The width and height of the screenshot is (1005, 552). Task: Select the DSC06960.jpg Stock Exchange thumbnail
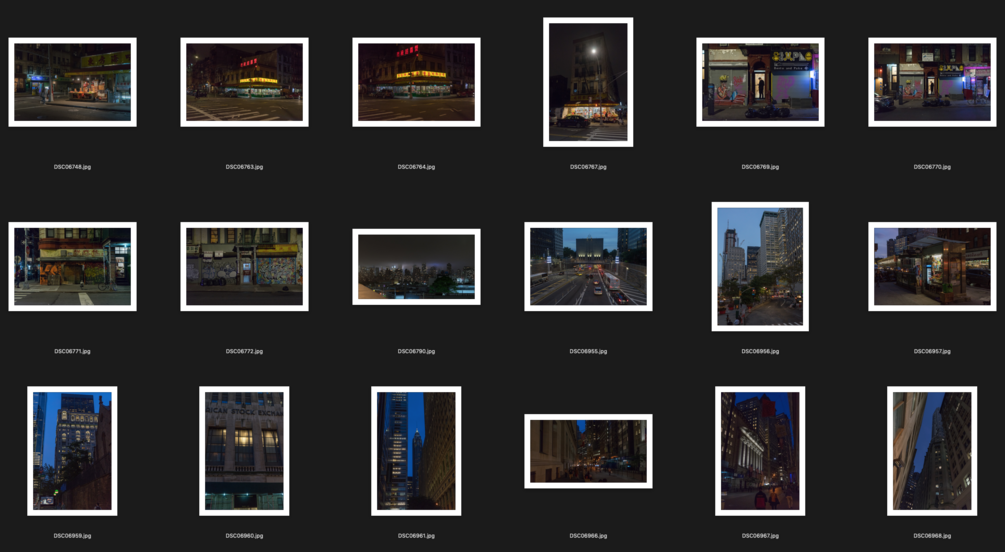point(244,451)
